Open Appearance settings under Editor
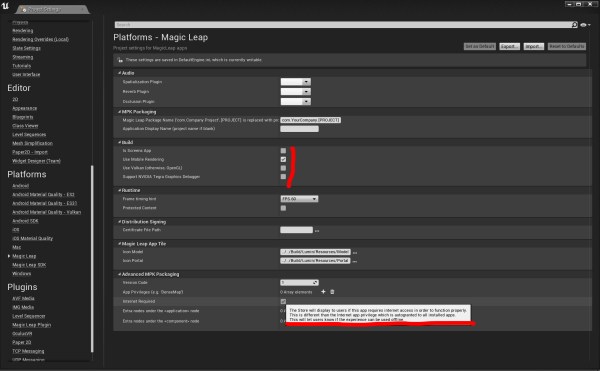The image size is (600, 371). click(24, 108)
